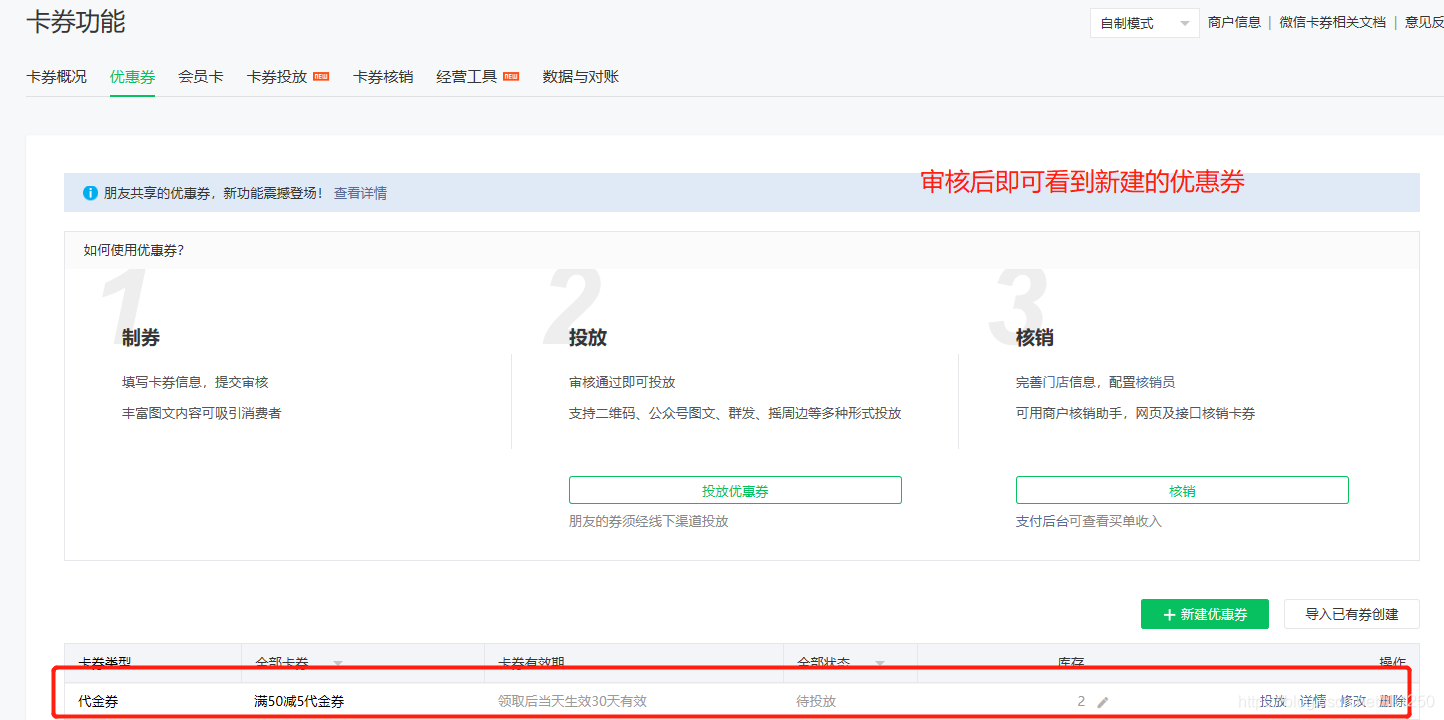Click the text 审核通过即可投放
This screenshot has height=720, width=1444.
622,382
